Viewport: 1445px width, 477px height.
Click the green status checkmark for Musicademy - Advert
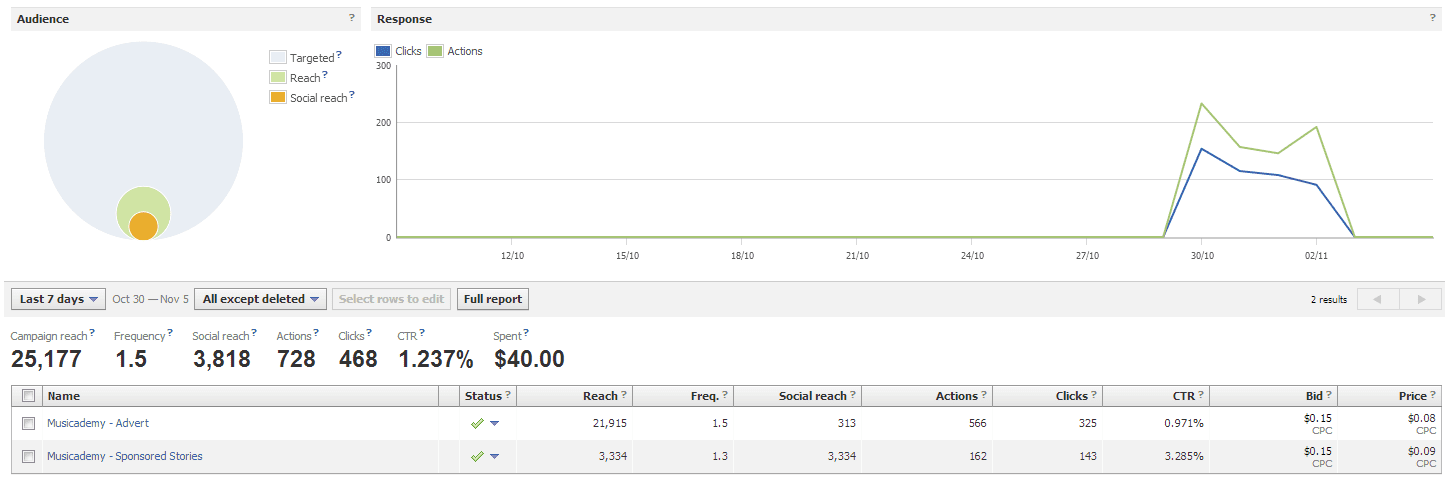pyautogui.click(x=477, y=423)
